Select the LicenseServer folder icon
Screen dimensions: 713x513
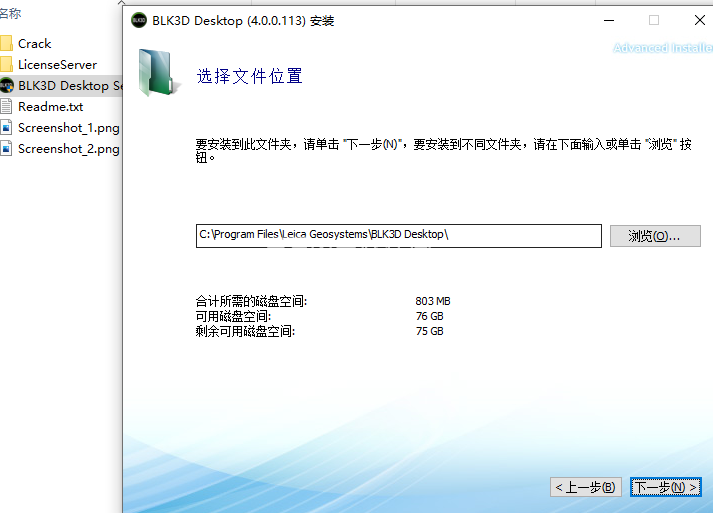pyautogui.click(x=6, y=65)
